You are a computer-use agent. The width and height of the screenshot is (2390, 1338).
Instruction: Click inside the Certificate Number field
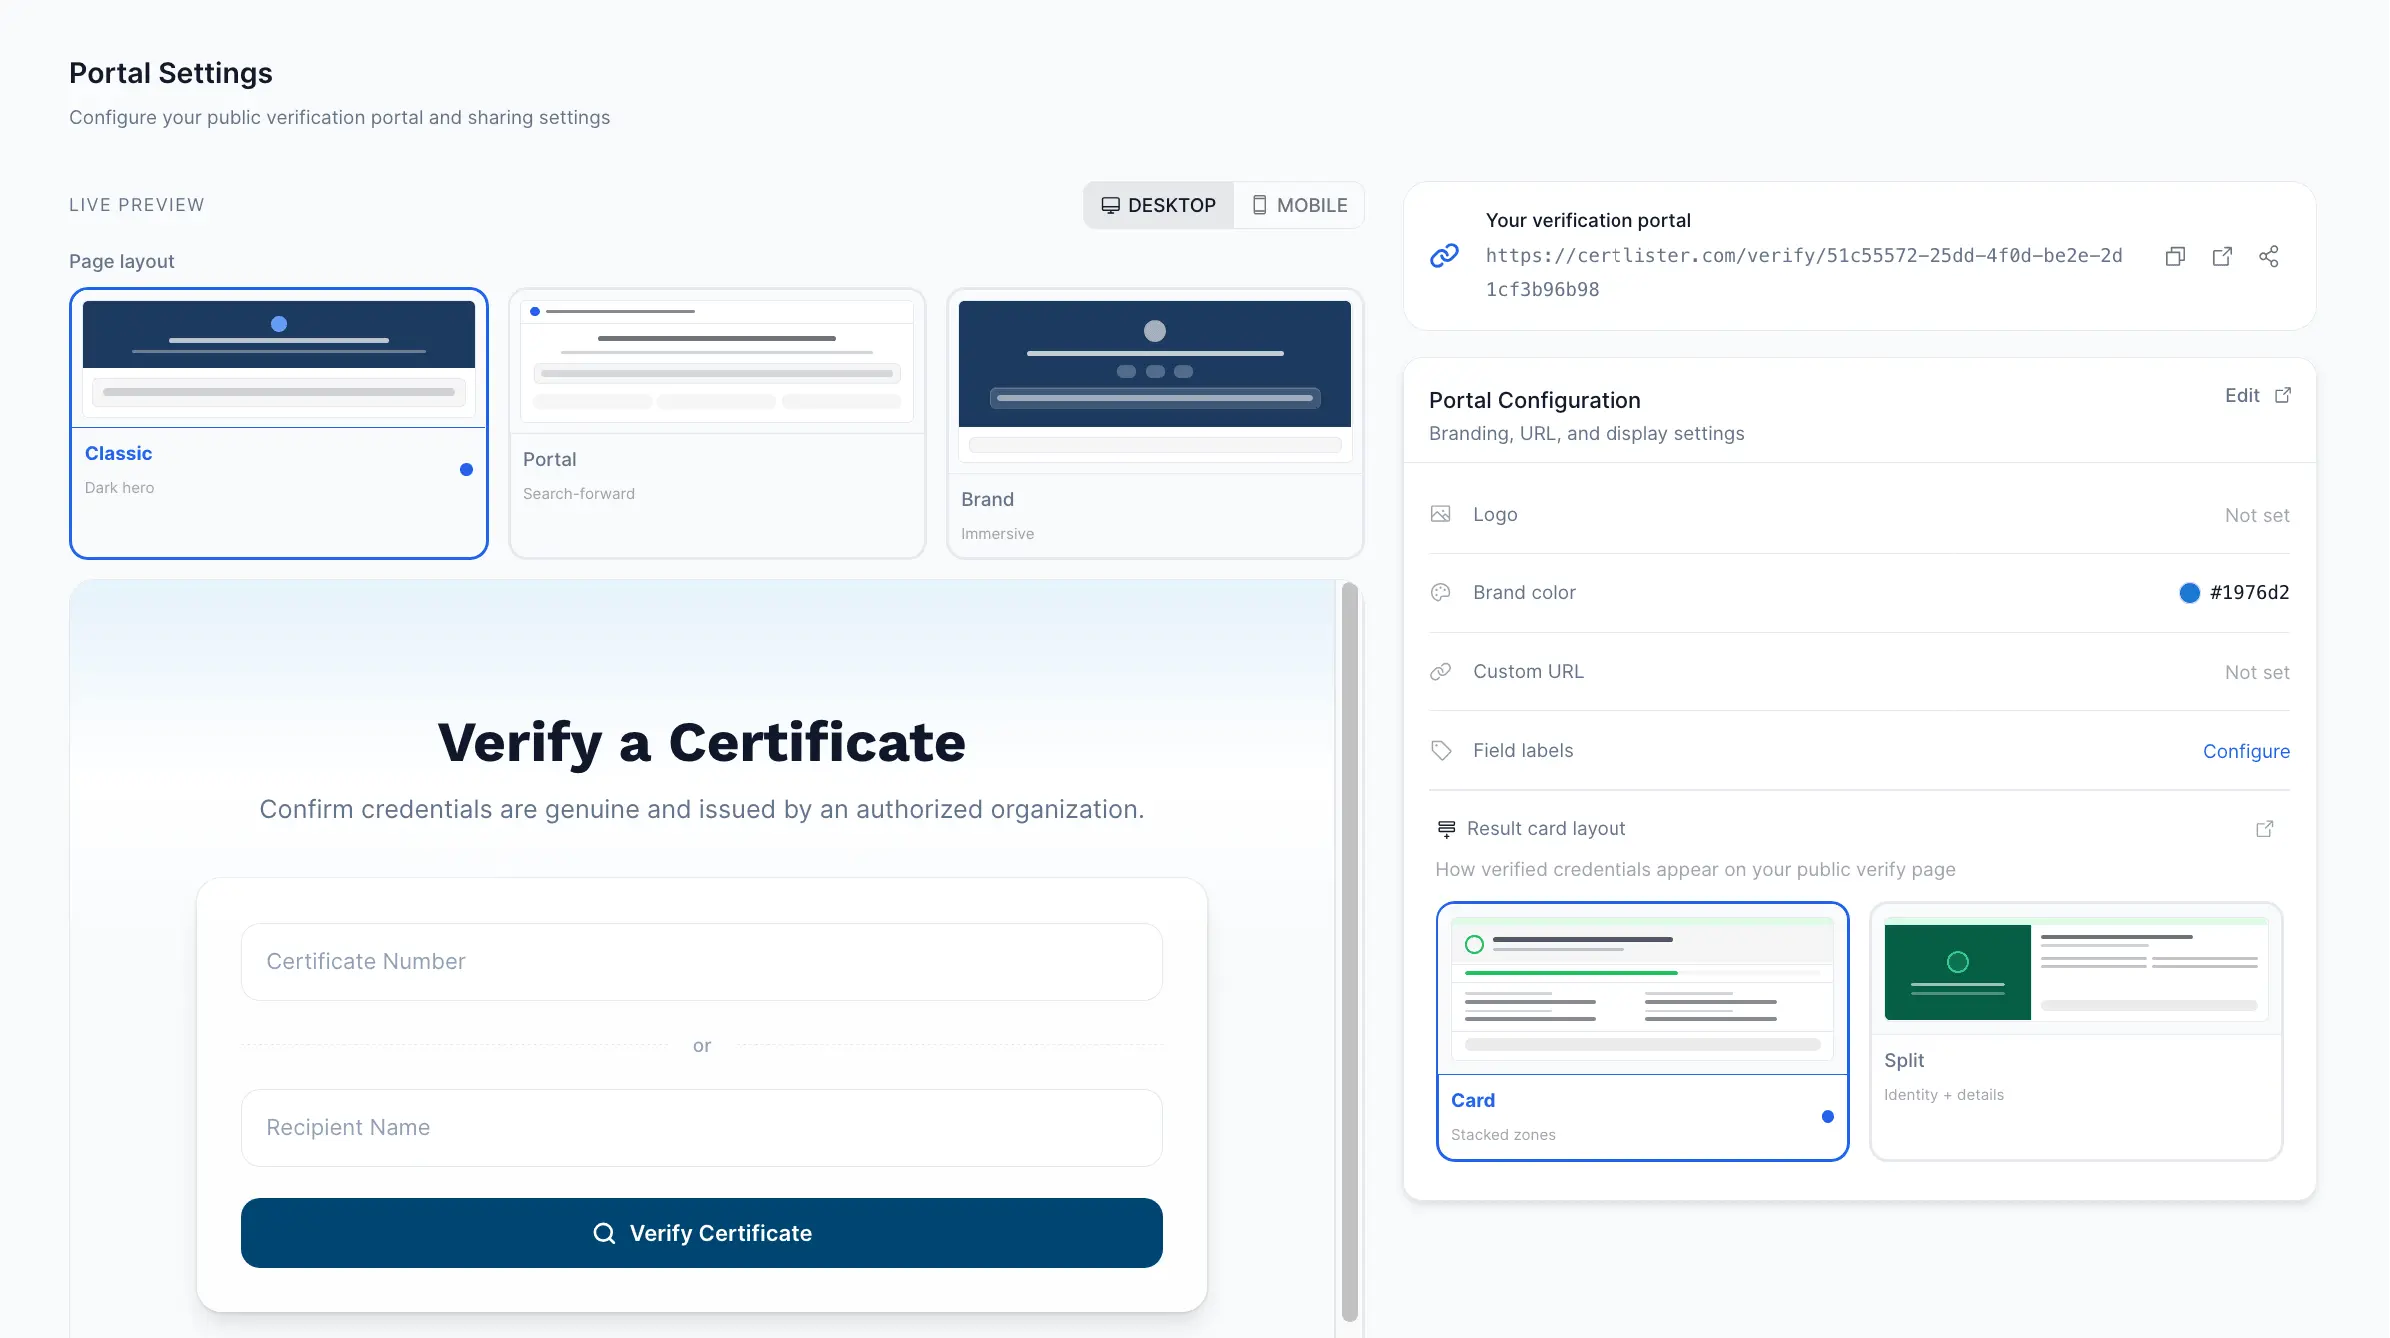(x=701, y=961)
